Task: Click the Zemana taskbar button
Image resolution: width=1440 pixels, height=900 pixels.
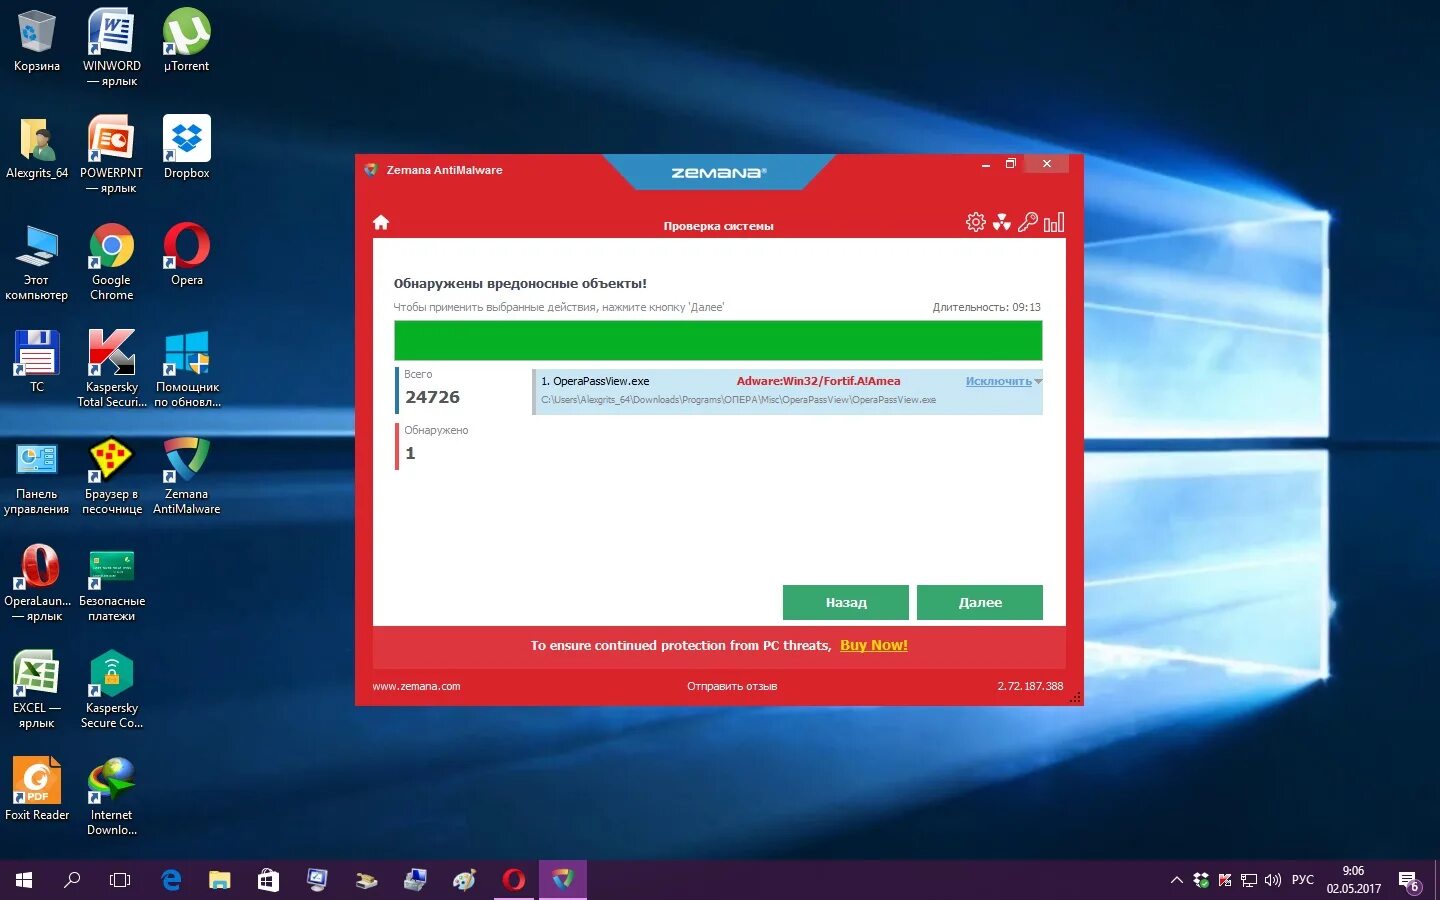Action: click(x=563, y=880)
